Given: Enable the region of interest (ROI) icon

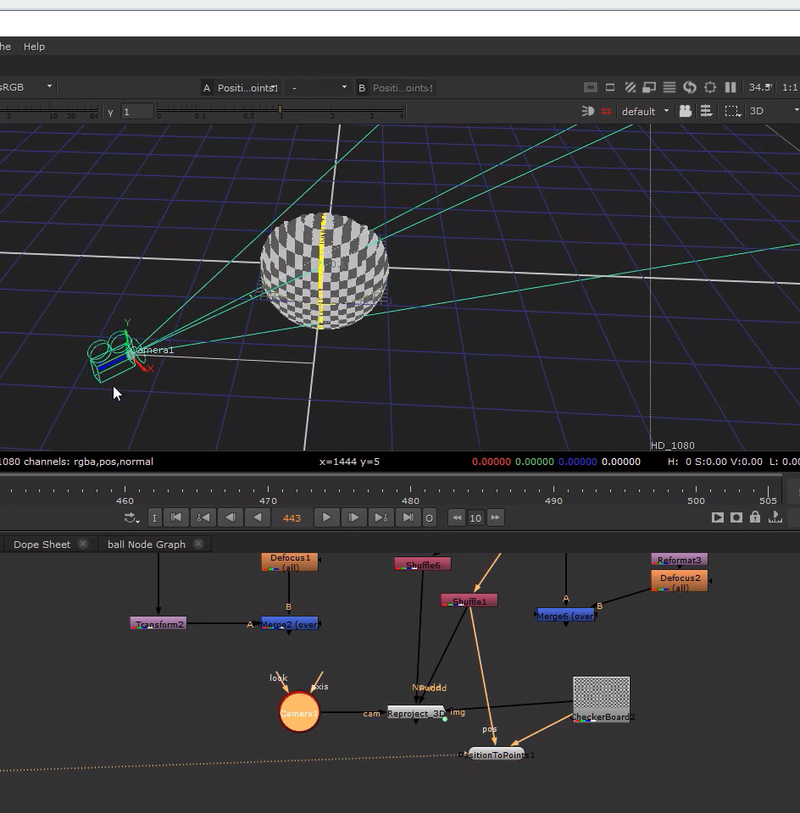Looking at the screenshot, I should click(712, 86).
